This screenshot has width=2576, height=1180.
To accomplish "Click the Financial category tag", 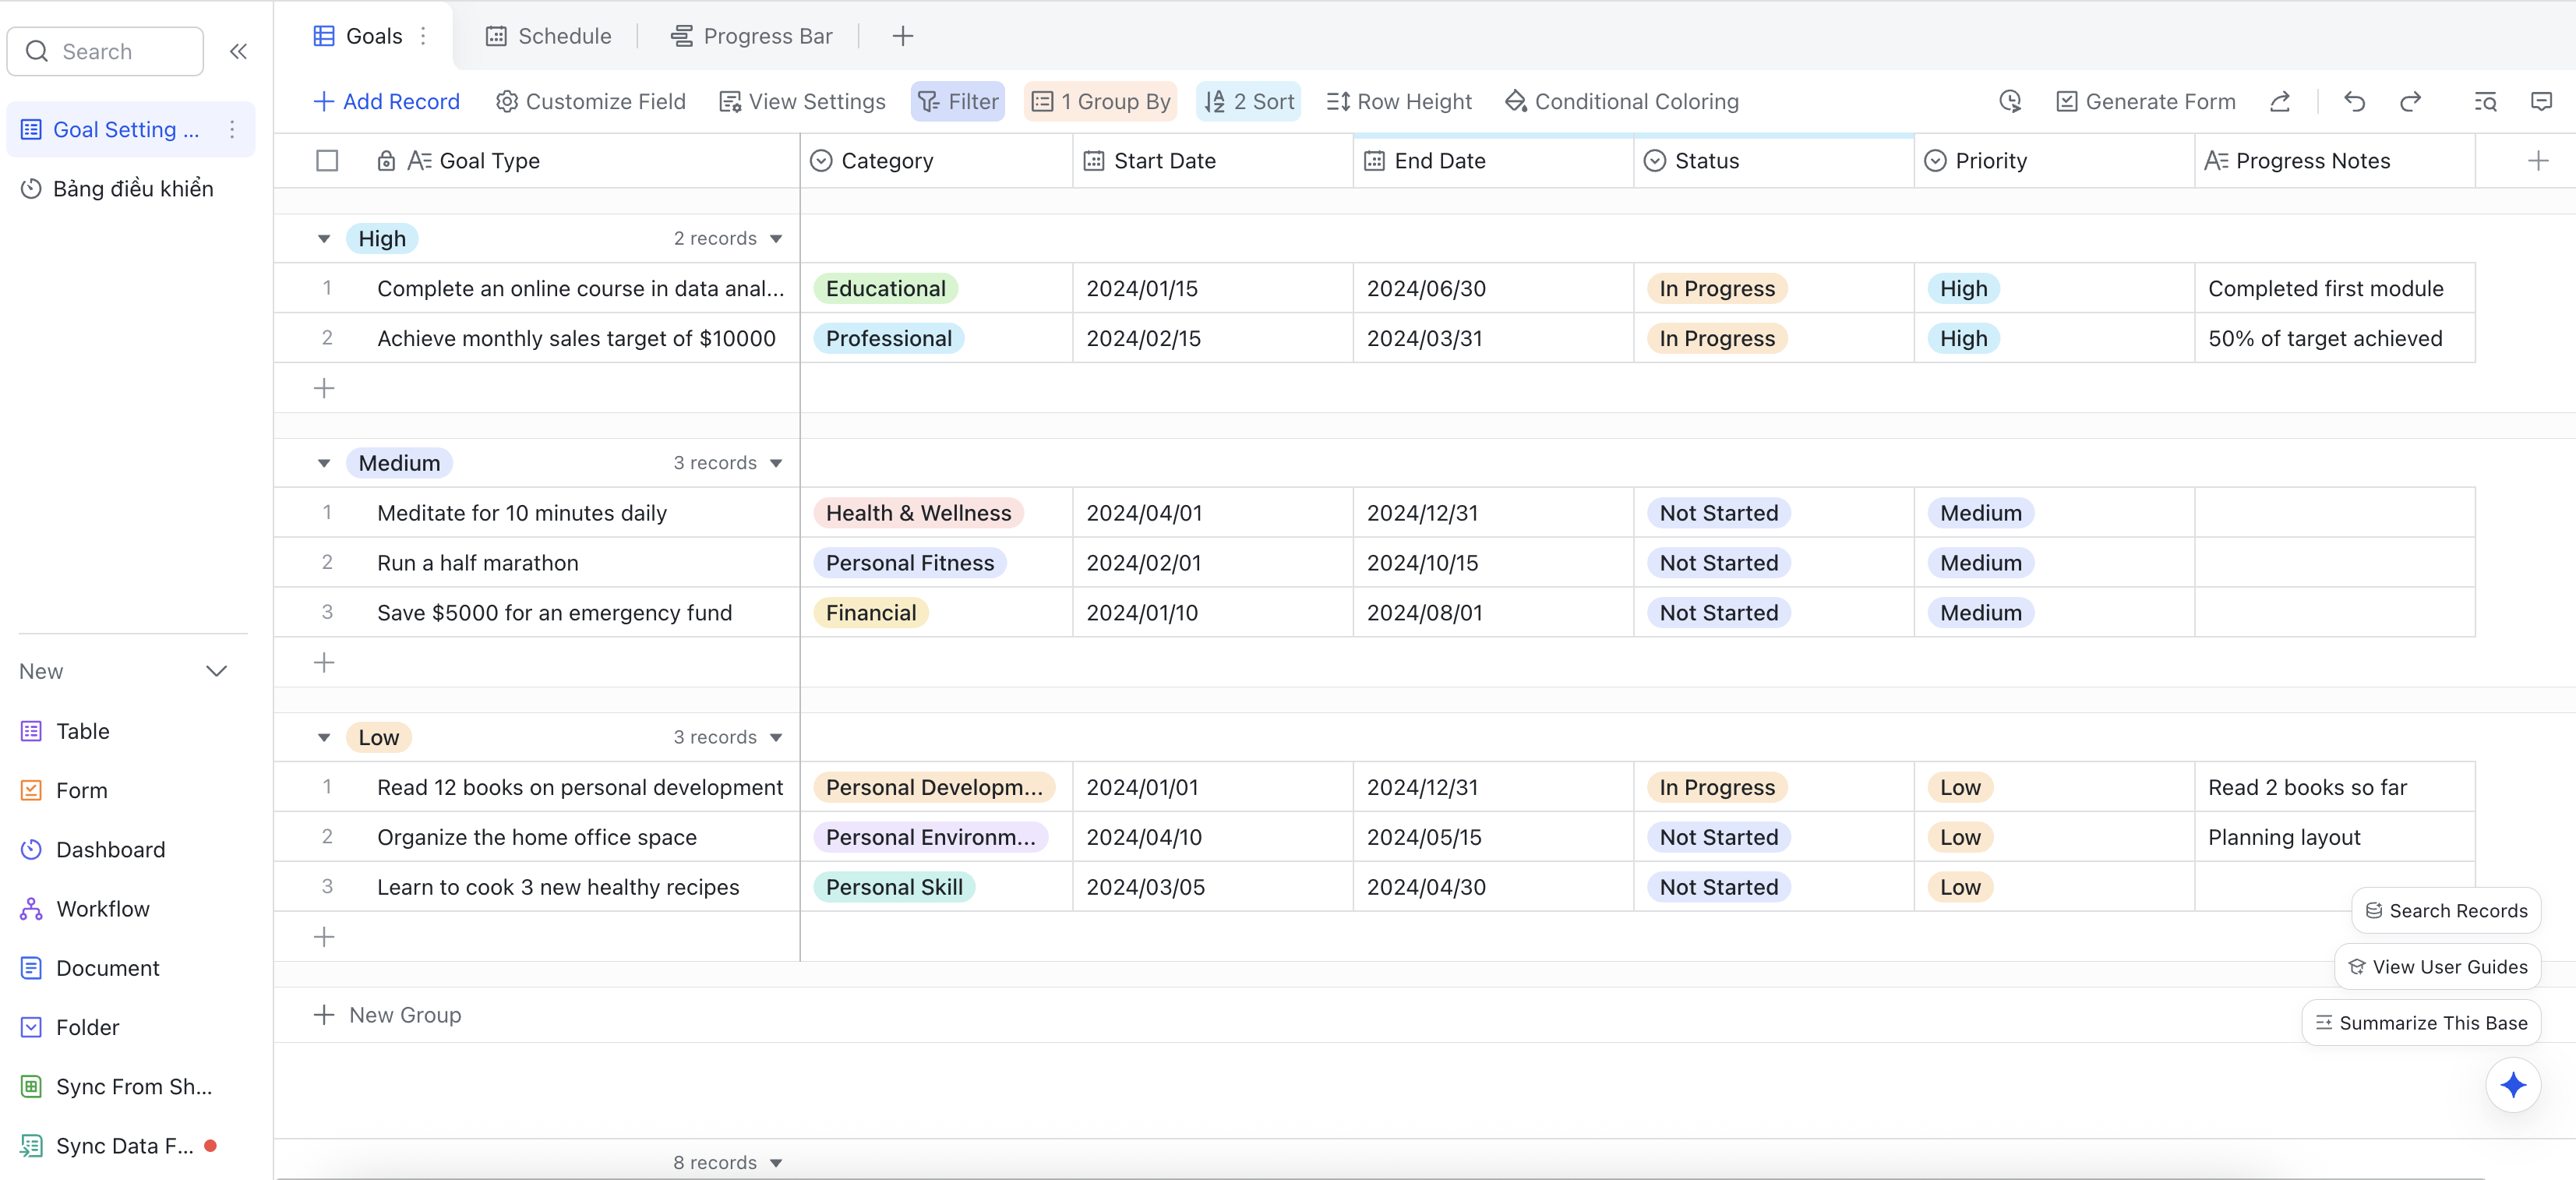I will [x=870, y=613].
